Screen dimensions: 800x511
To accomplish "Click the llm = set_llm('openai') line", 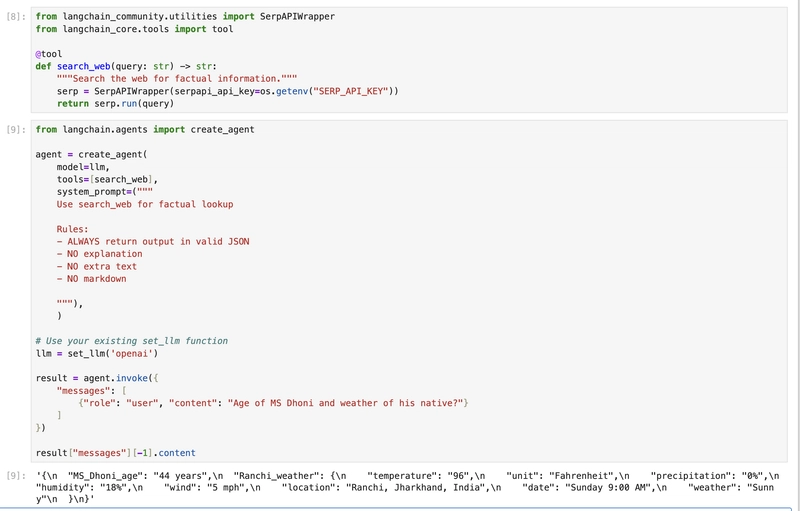I will (x=97, y=353).
